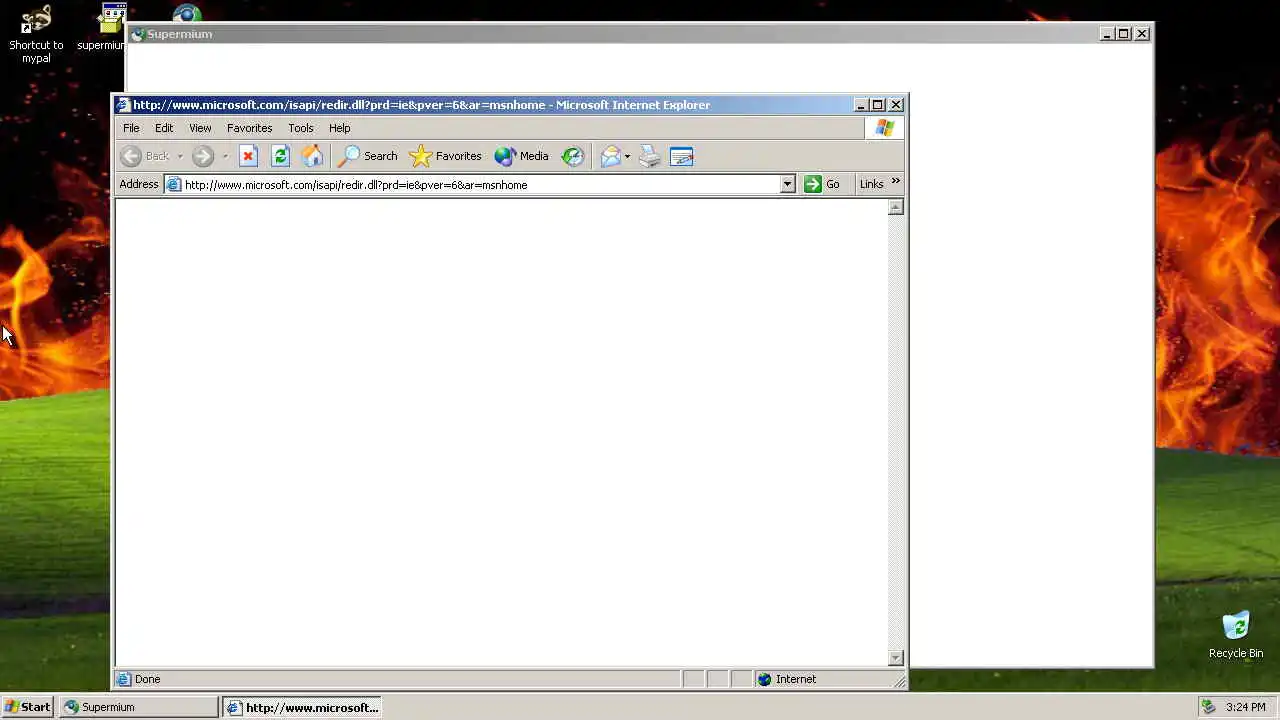Open the Search pane button

click(x=367, y=156)
